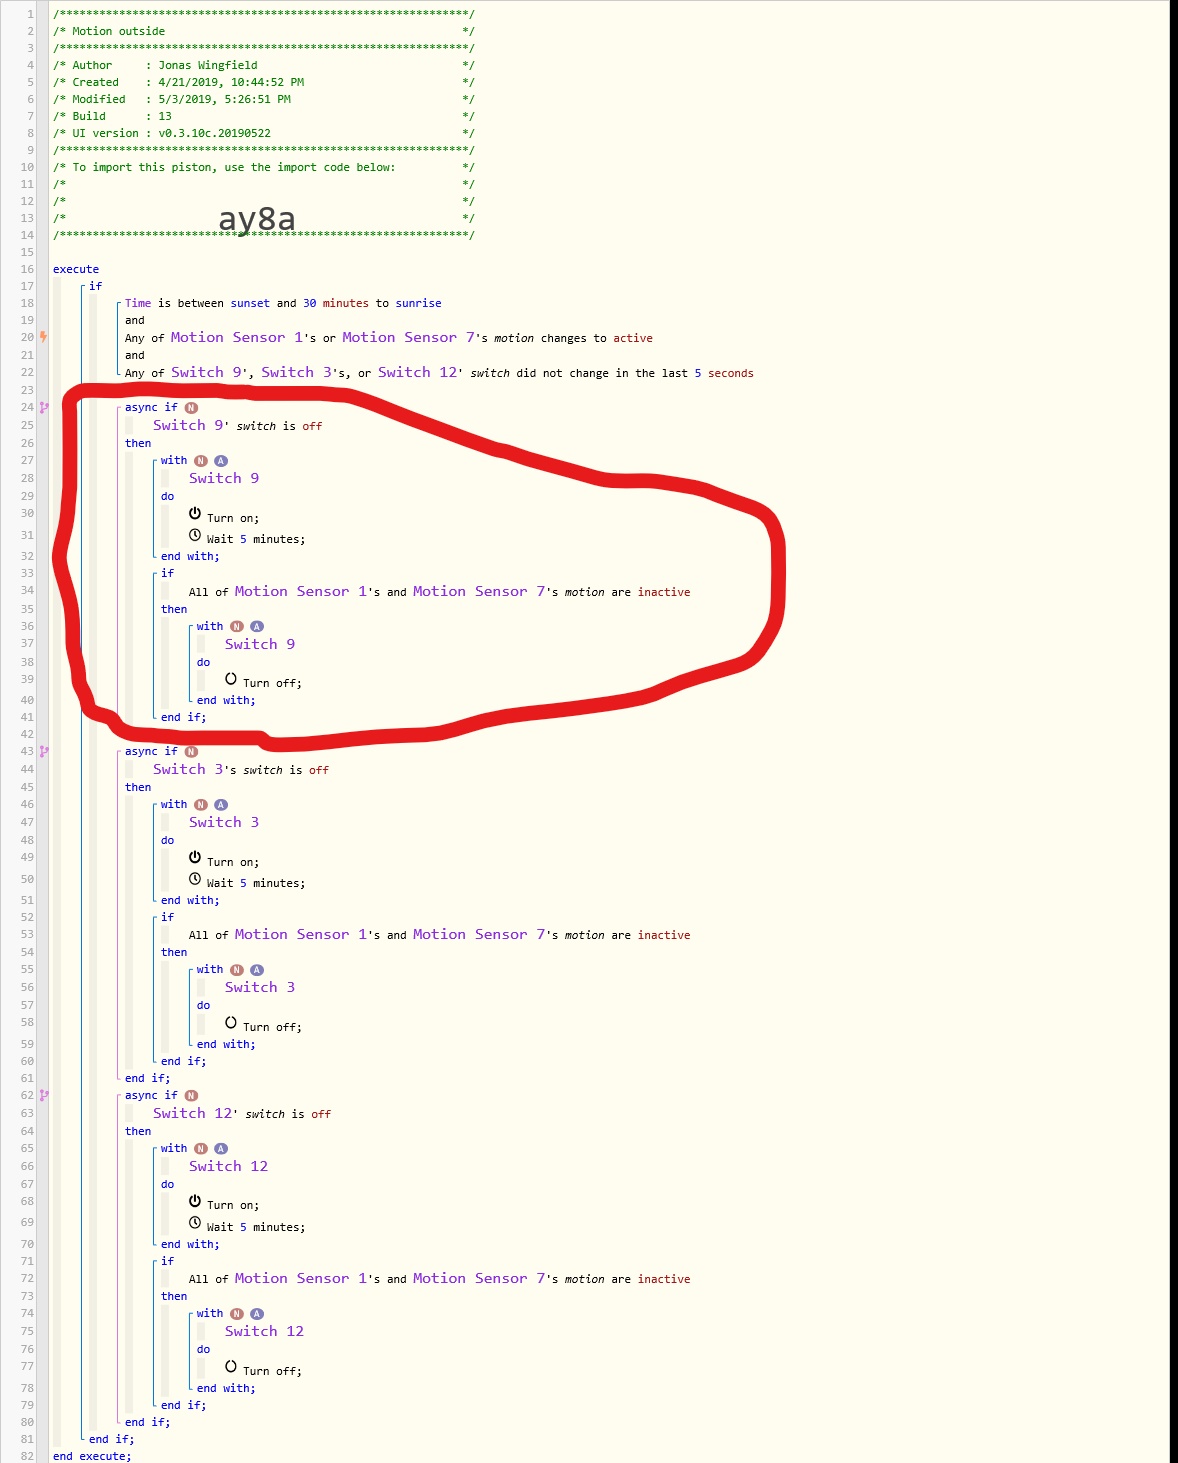The height and width of the screenshot is (1463, 1178).
Task: Click 'Motion Sensor 1' on line 20
Action: pyautogui.click(x=236, y=337)
